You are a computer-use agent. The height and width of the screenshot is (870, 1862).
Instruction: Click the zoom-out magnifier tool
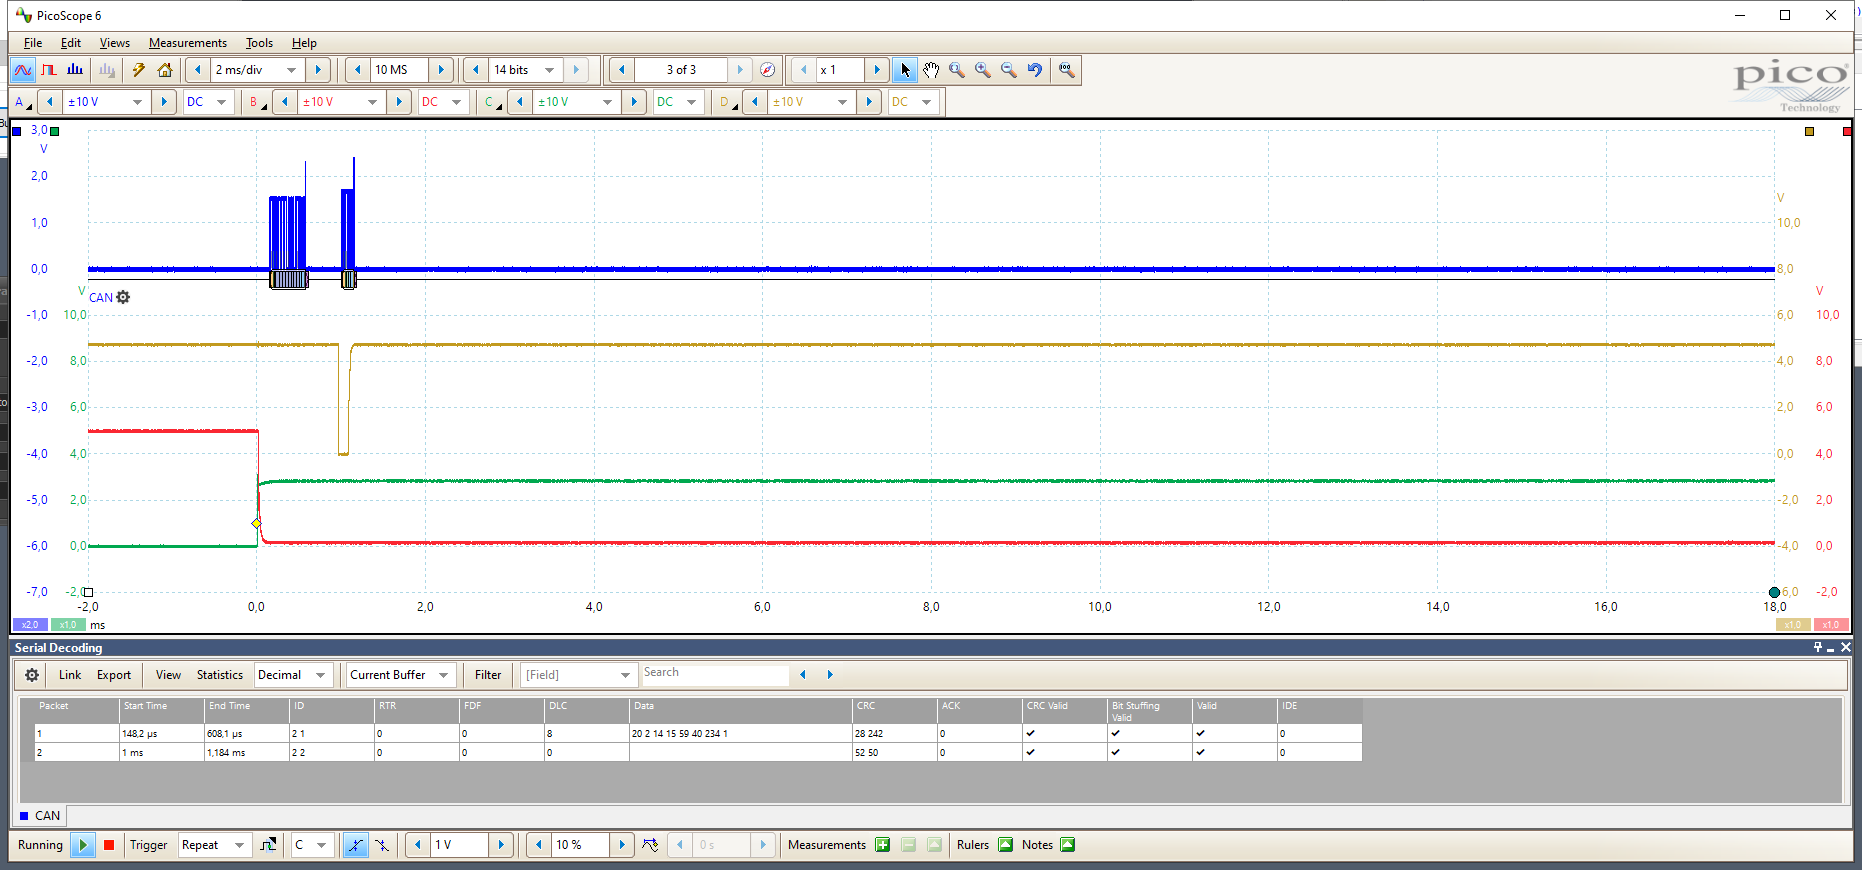(1009, 70)
